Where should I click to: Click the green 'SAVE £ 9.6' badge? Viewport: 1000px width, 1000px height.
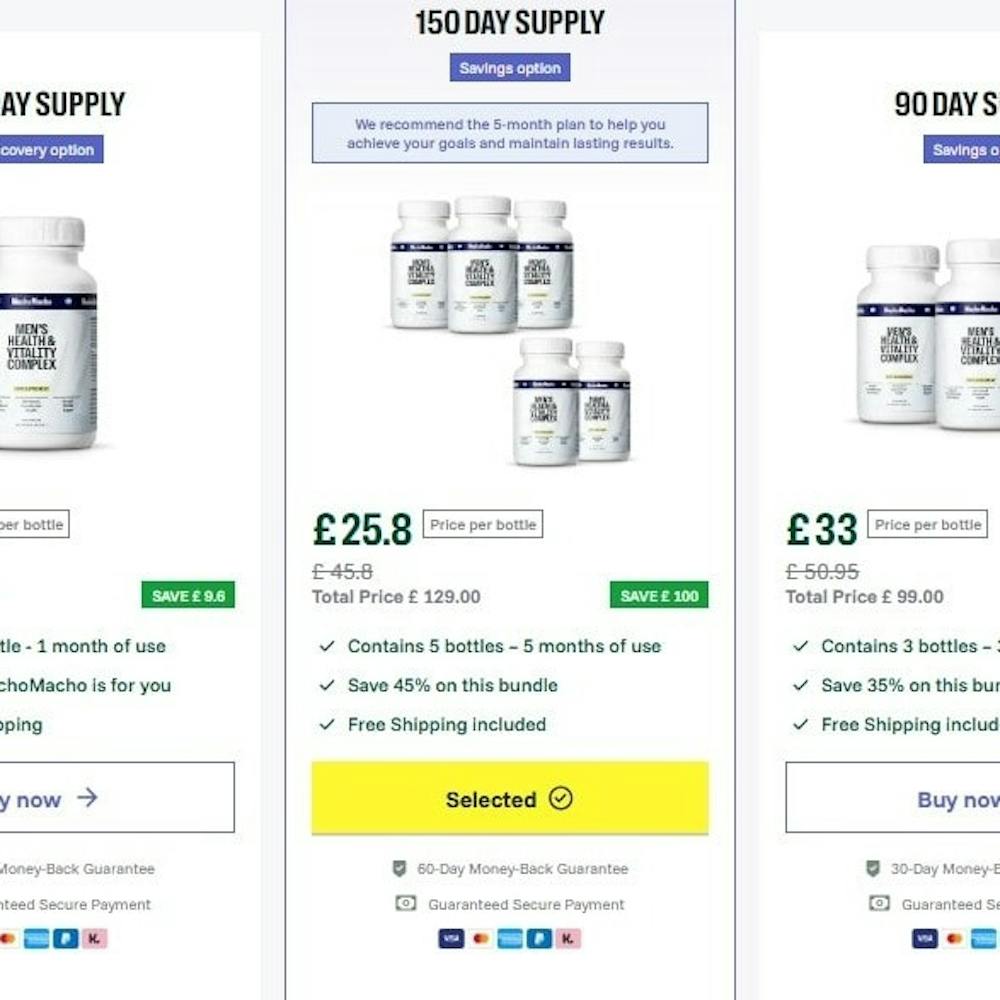[188, 596]
